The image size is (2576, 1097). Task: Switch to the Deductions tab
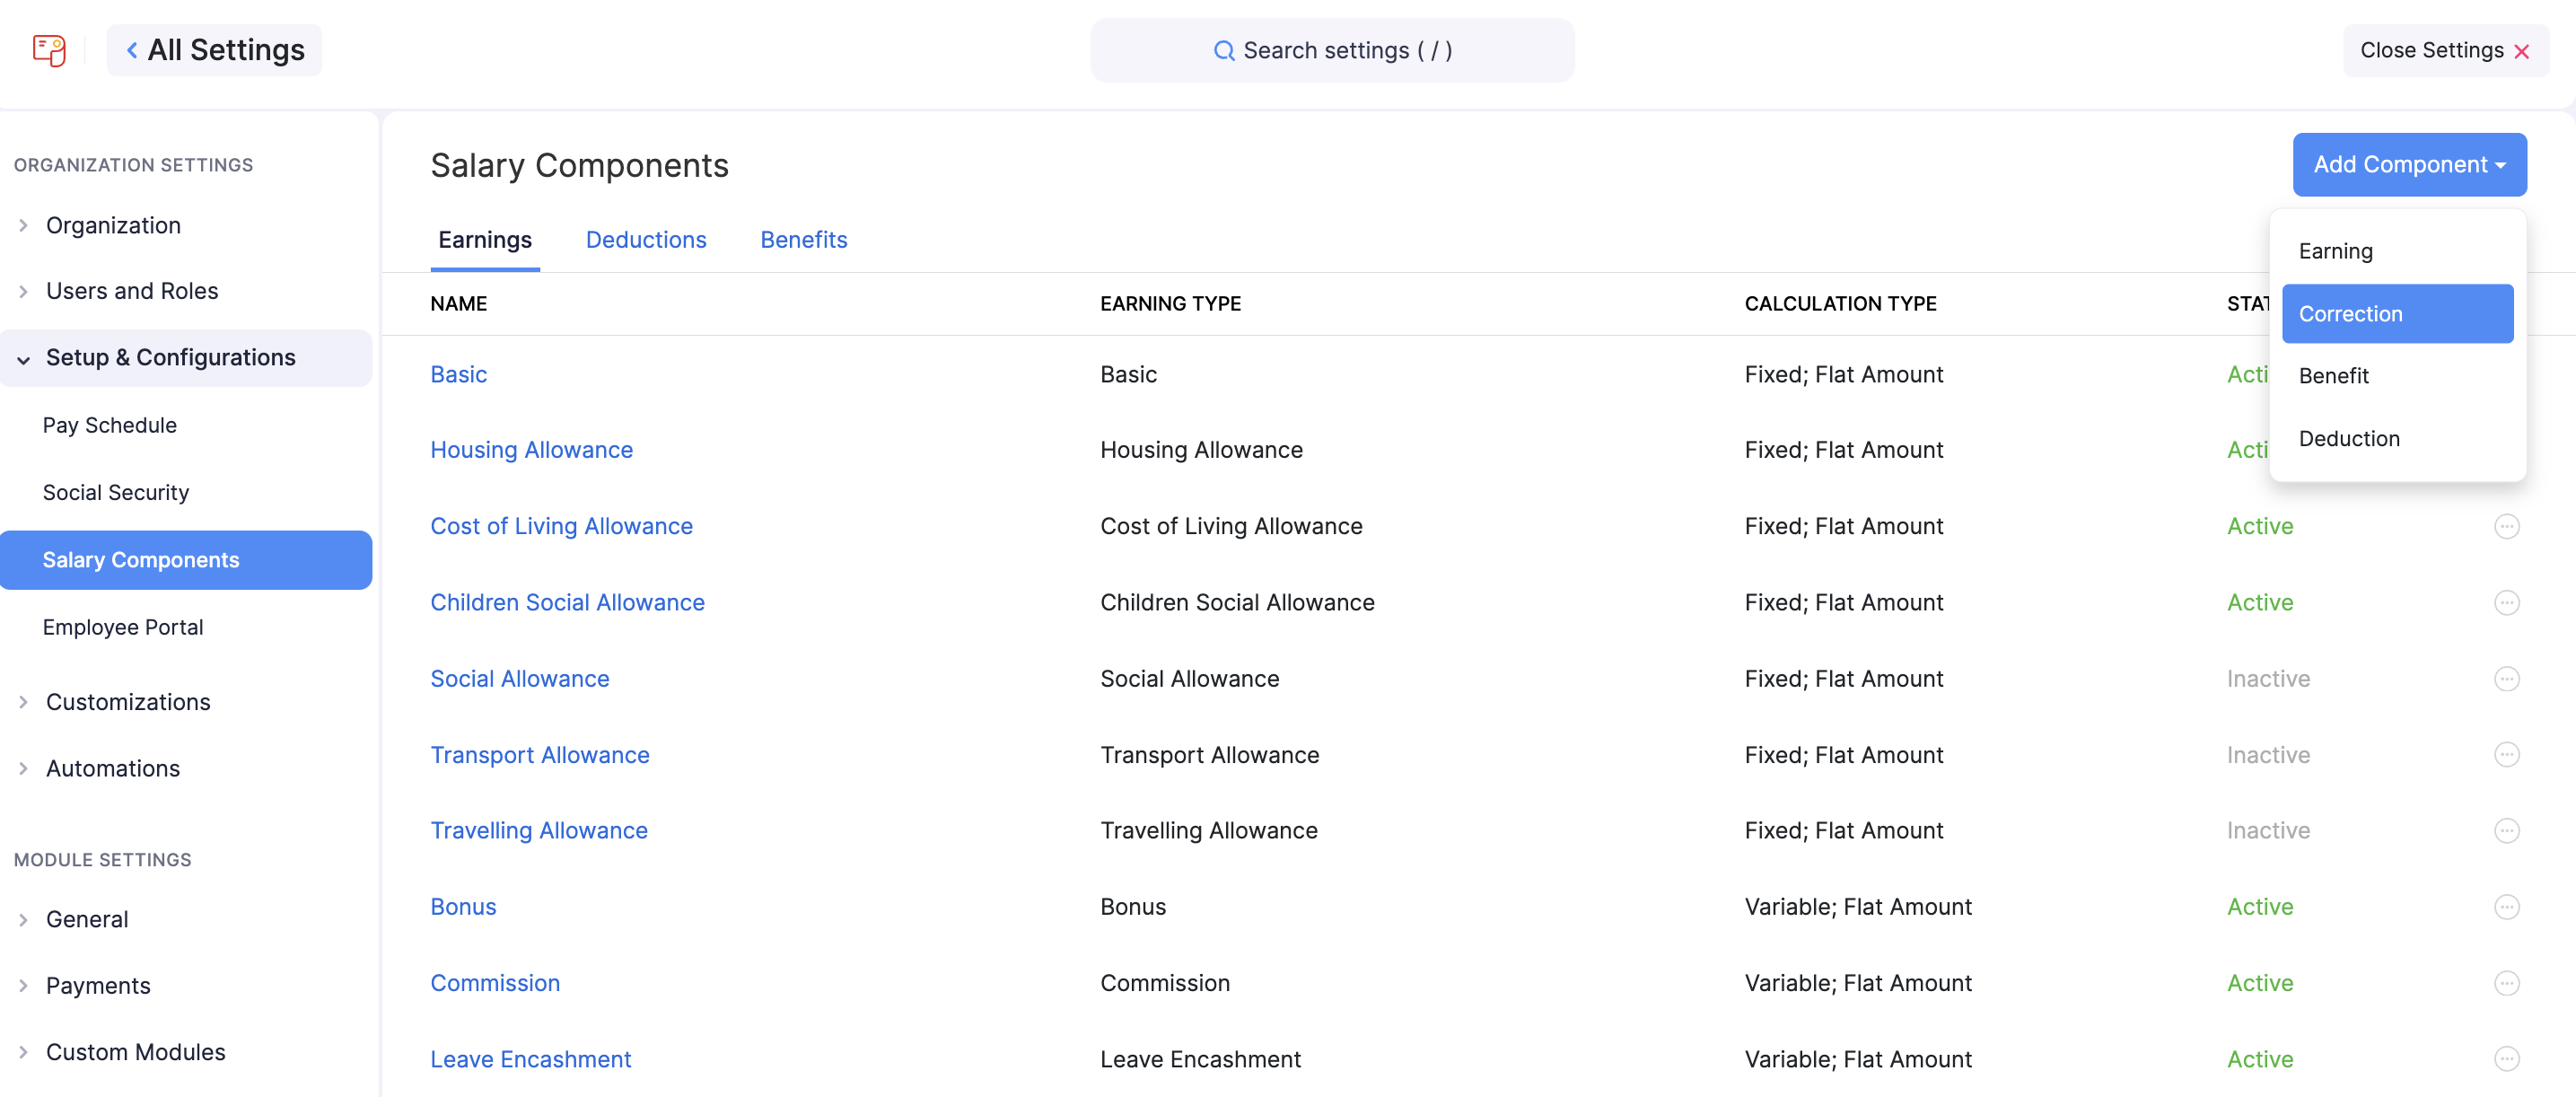click(645, 239)
